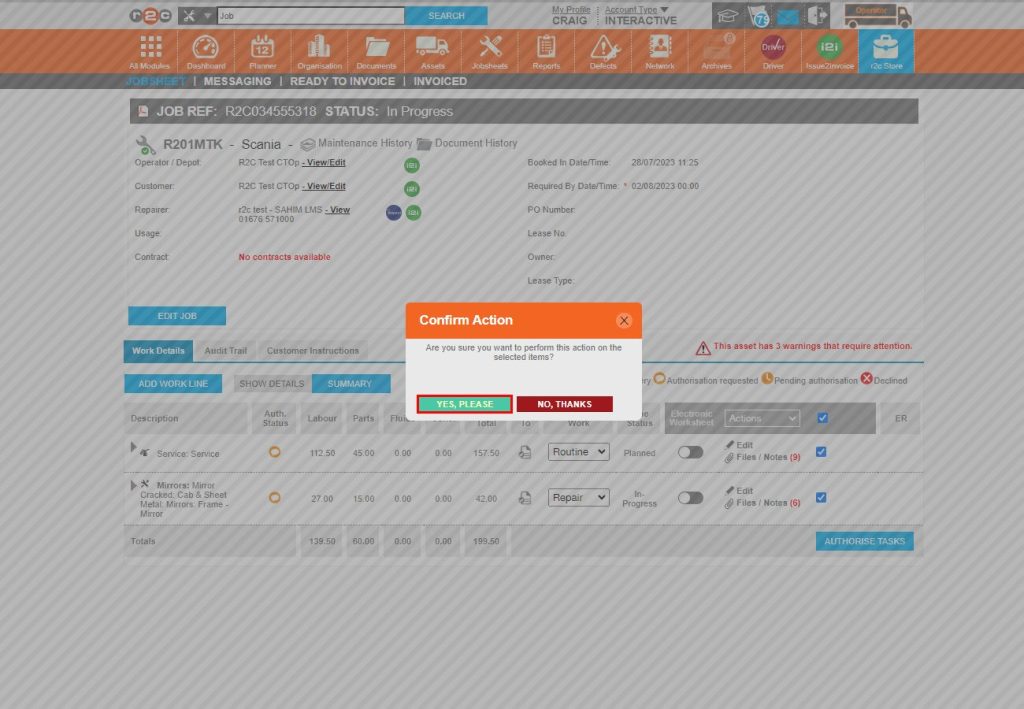Image resolution: width=1024 pixels, height=709 pixels.
Task: Open the Assets module
Action: (432, 50)
